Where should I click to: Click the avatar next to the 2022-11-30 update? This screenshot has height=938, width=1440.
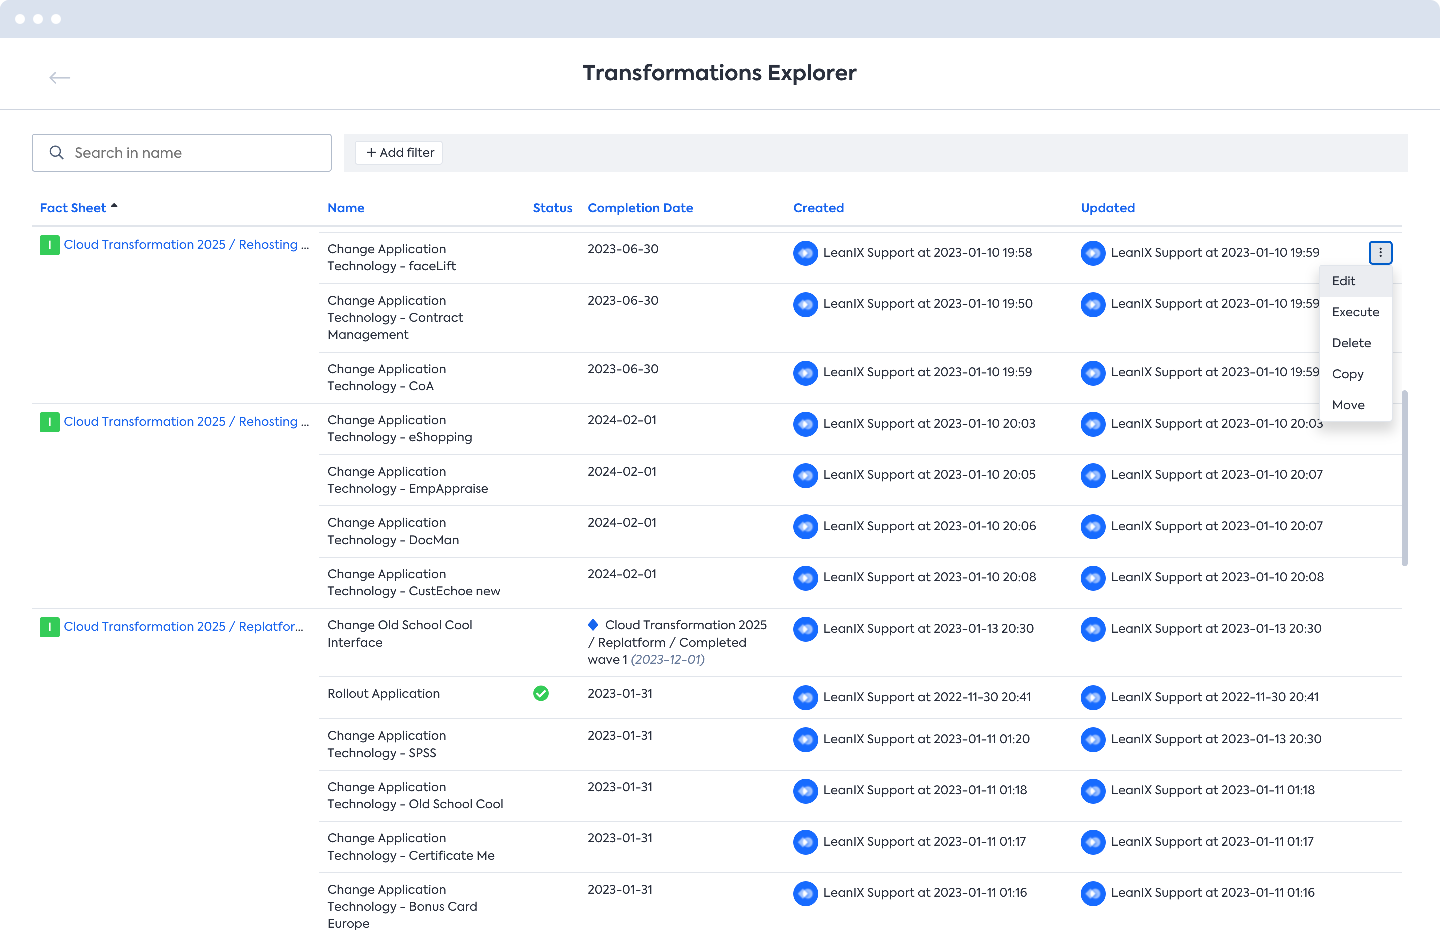[x=1093, y=697]
